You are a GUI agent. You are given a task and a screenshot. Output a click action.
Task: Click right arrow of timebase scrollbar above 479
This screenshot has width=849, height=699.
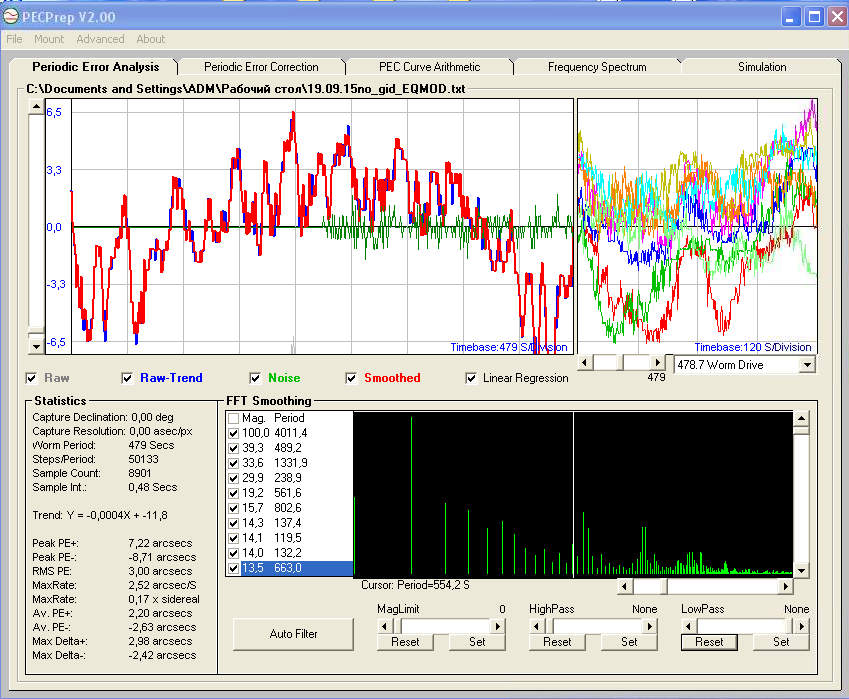tap(657, 362)
